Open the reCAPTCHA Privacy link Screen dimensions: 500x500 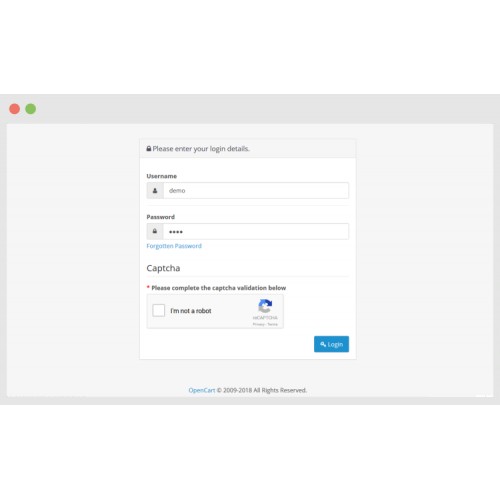pos(258,324)
